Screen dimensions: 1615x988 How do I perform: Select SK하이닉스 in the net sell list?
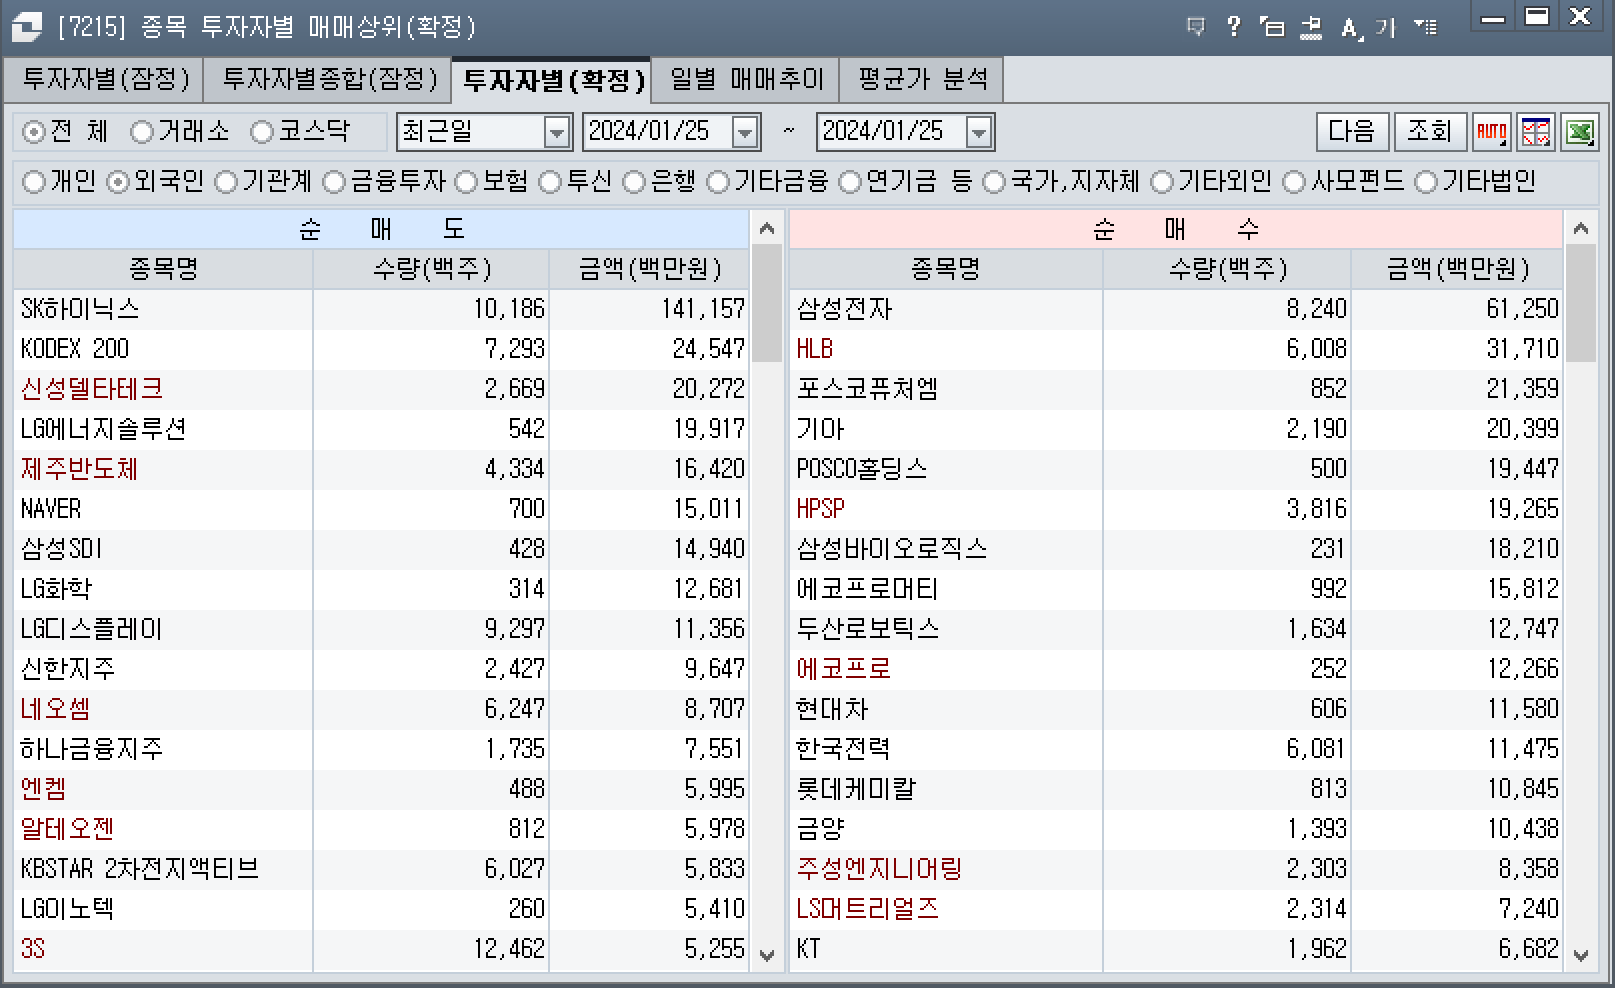click(x=381, y=309)
